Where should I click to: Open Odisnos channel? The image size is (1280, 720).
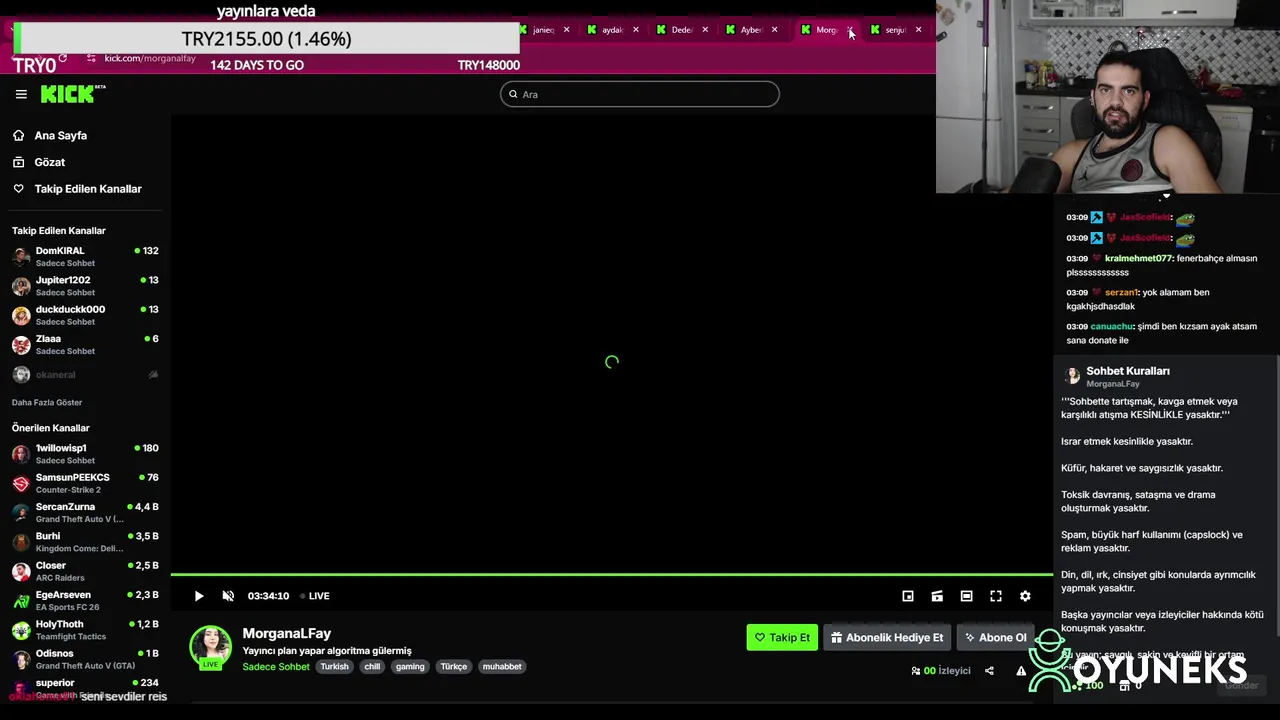tap(85, 659)
